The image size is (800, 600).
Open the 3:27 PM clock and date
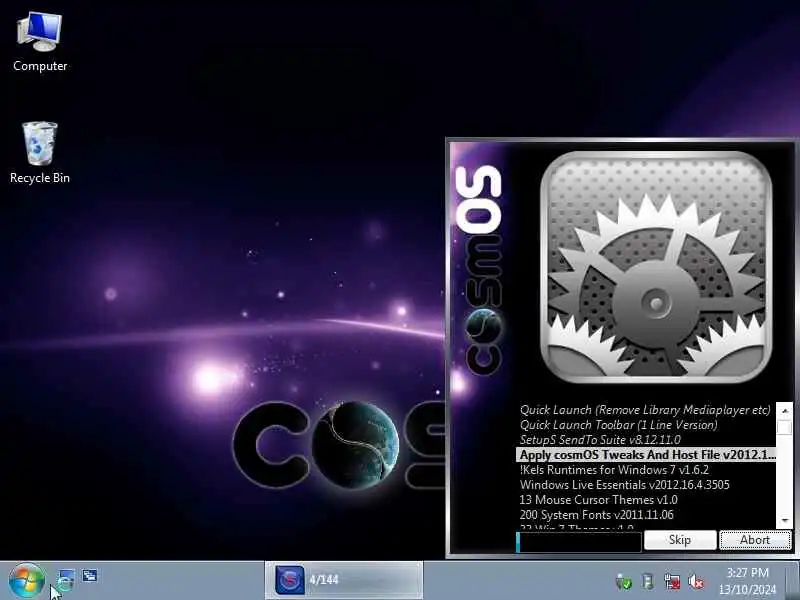(x=747, y=581)
